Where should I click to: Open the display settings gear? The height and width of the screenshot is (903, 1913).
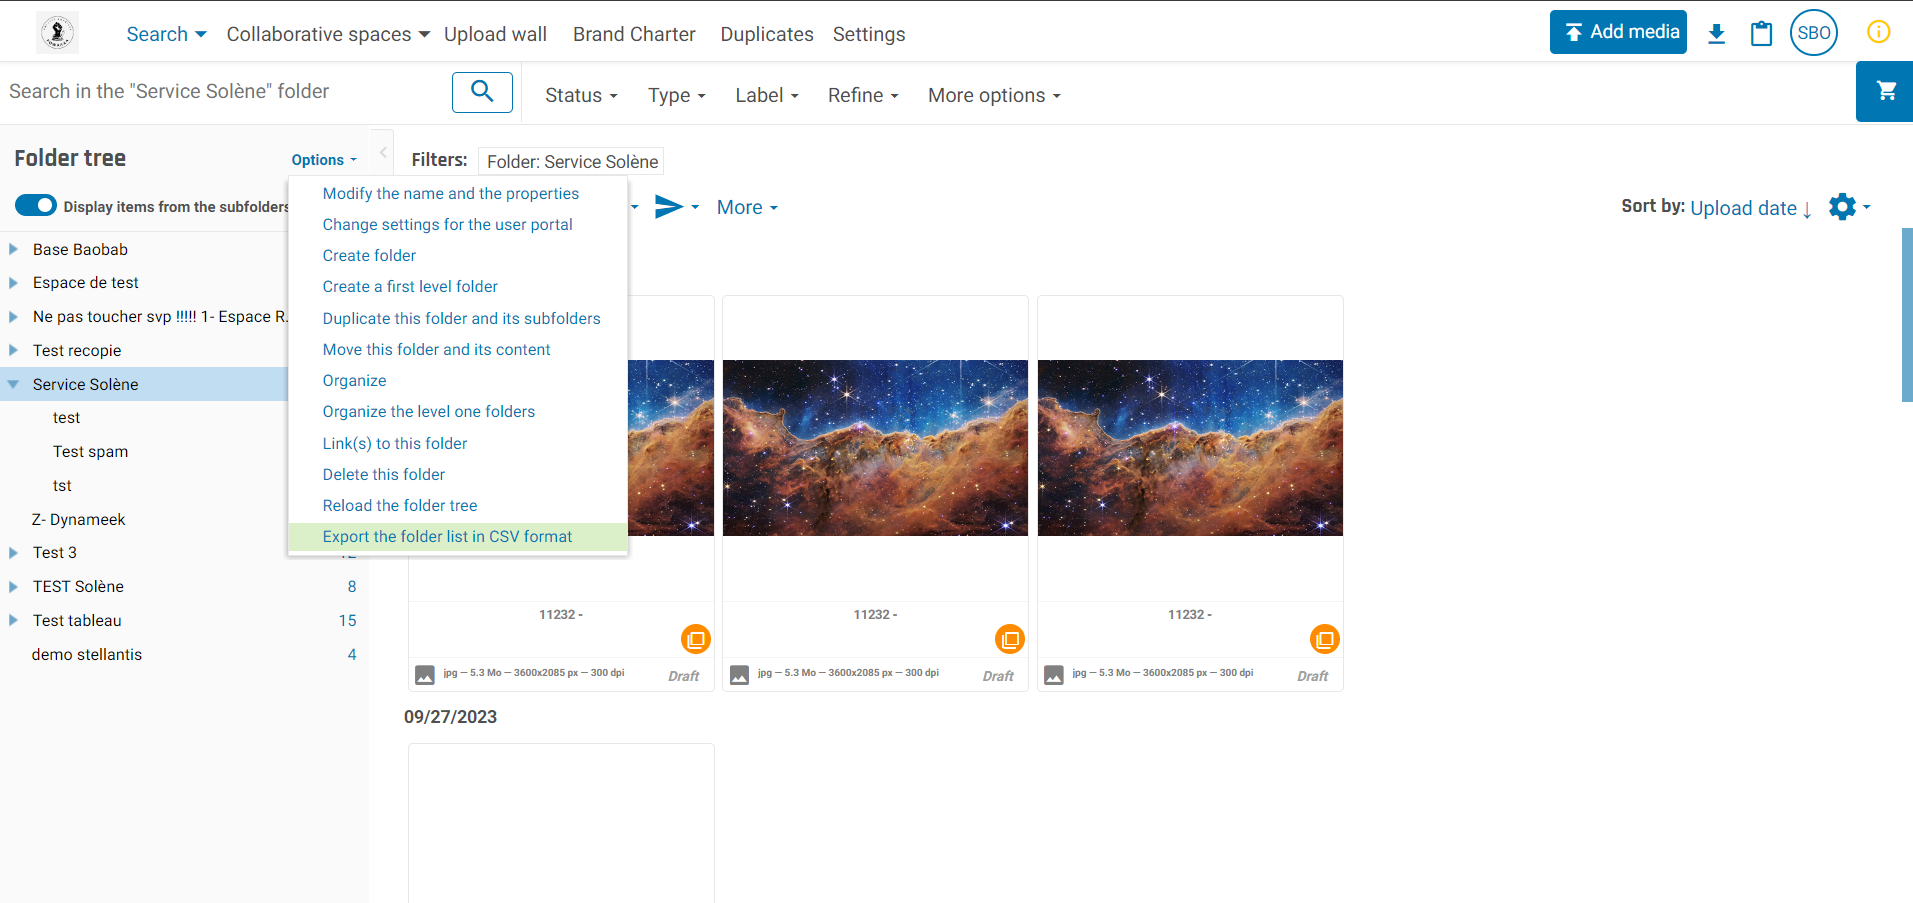(x=1842, y=207)
